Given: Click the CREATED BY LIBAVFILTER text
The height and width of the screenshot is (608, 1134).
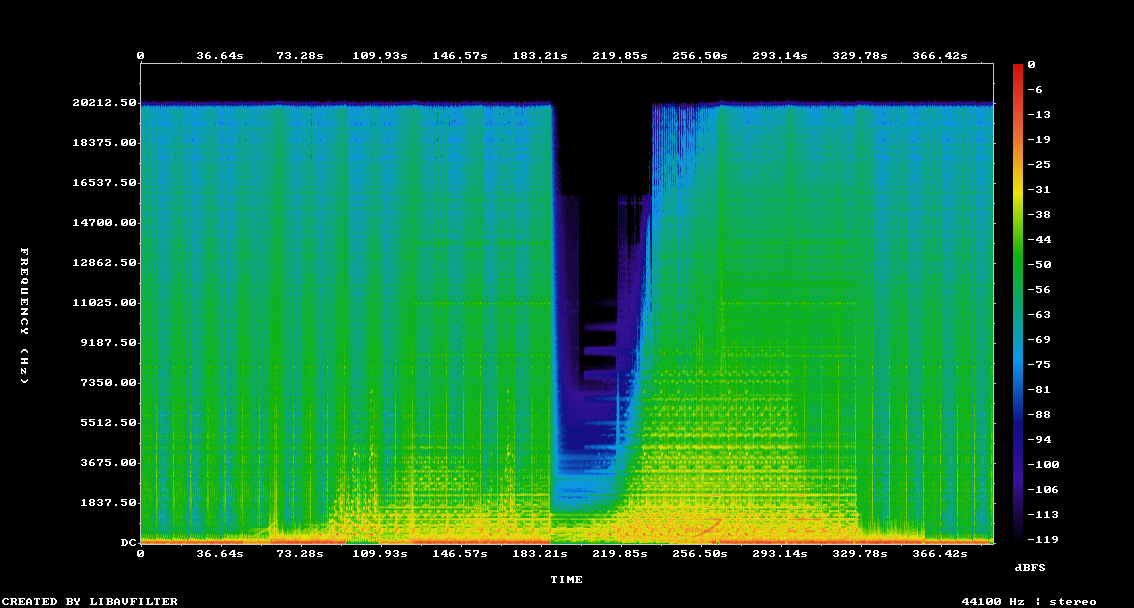Looking at the screenshot, I should (x=90, y=601).
